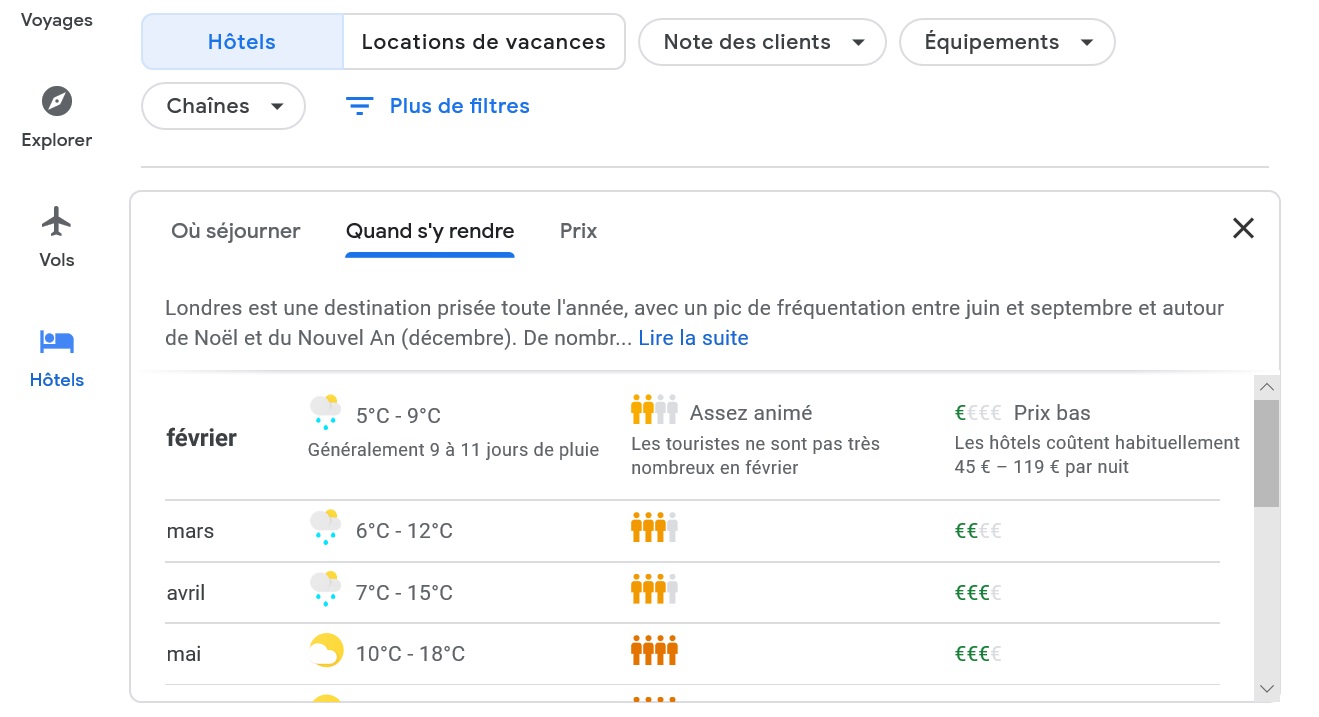Image resolution: width=1319 pixels, height=717 pixels.
Task: Open the Équipements dropdown
Action: point(1006,42)
